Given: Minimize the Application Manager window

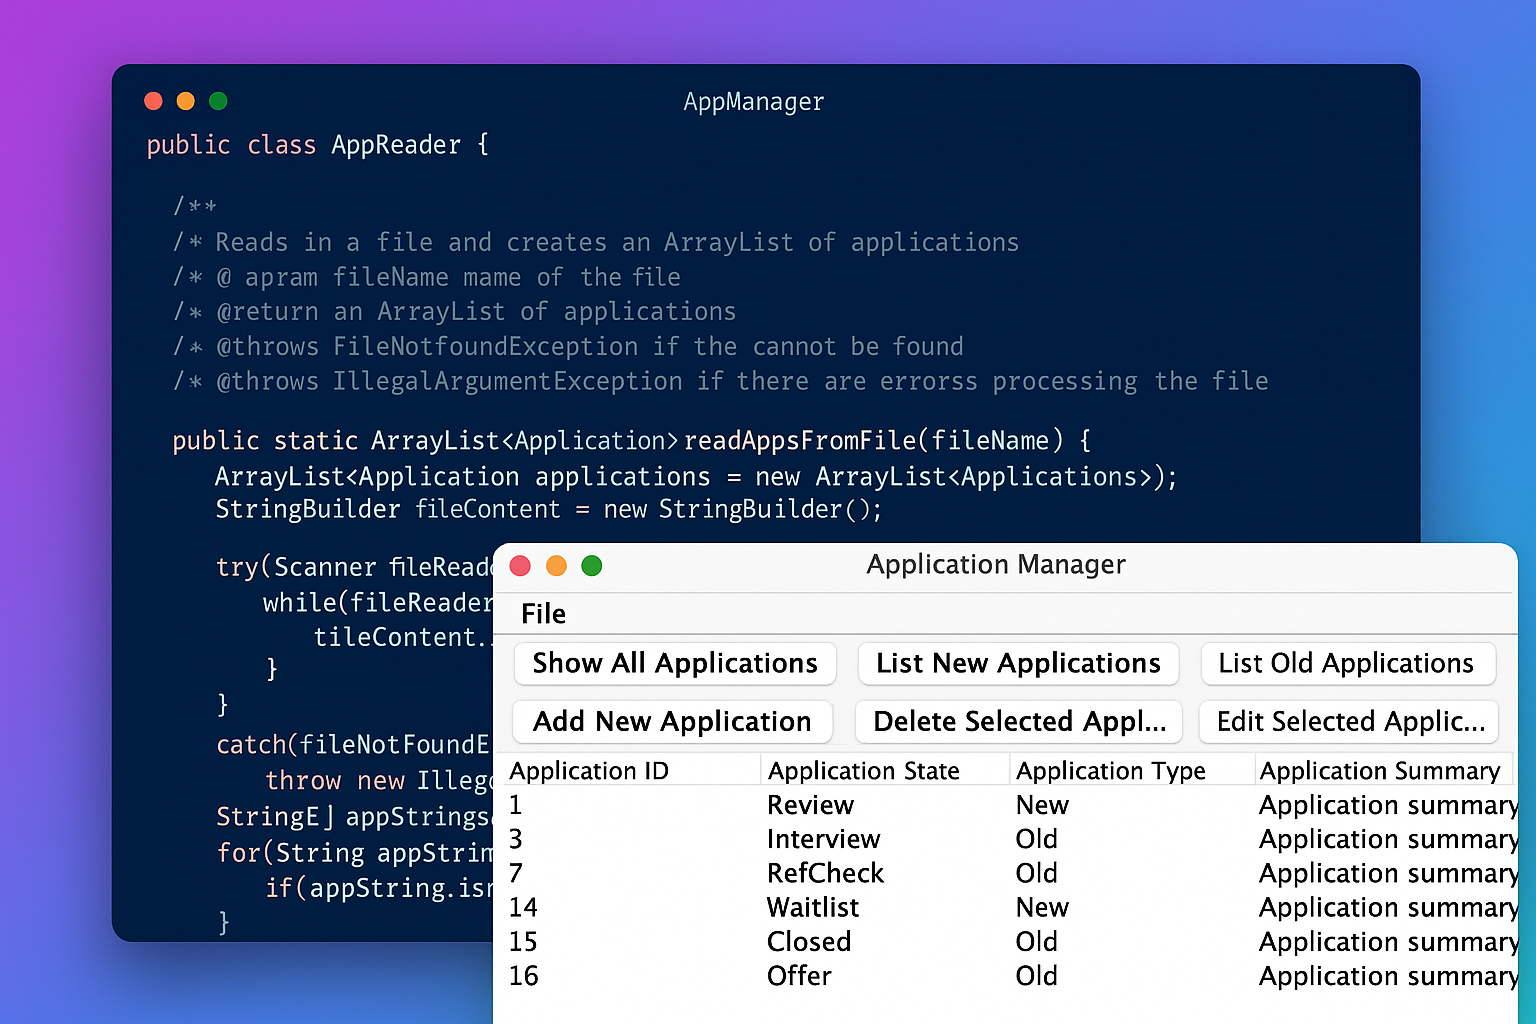Looking at the screenshot, I should (x=556, y=566).
